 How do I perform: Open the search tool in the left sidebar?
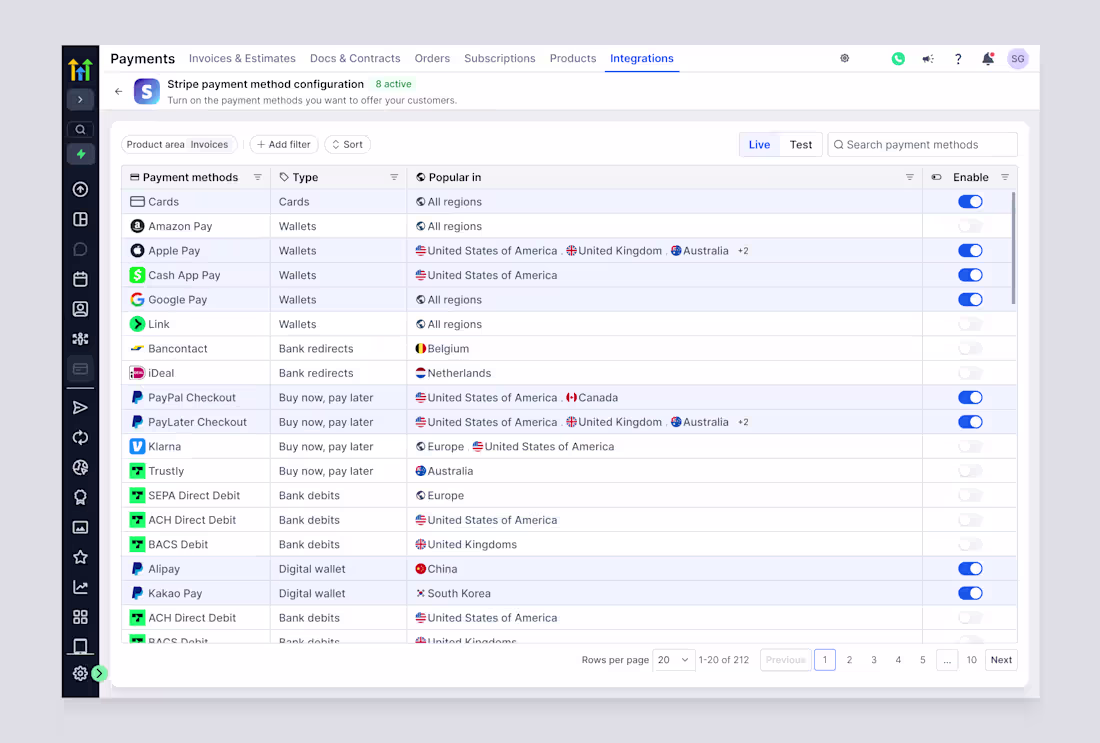(80, 129)
